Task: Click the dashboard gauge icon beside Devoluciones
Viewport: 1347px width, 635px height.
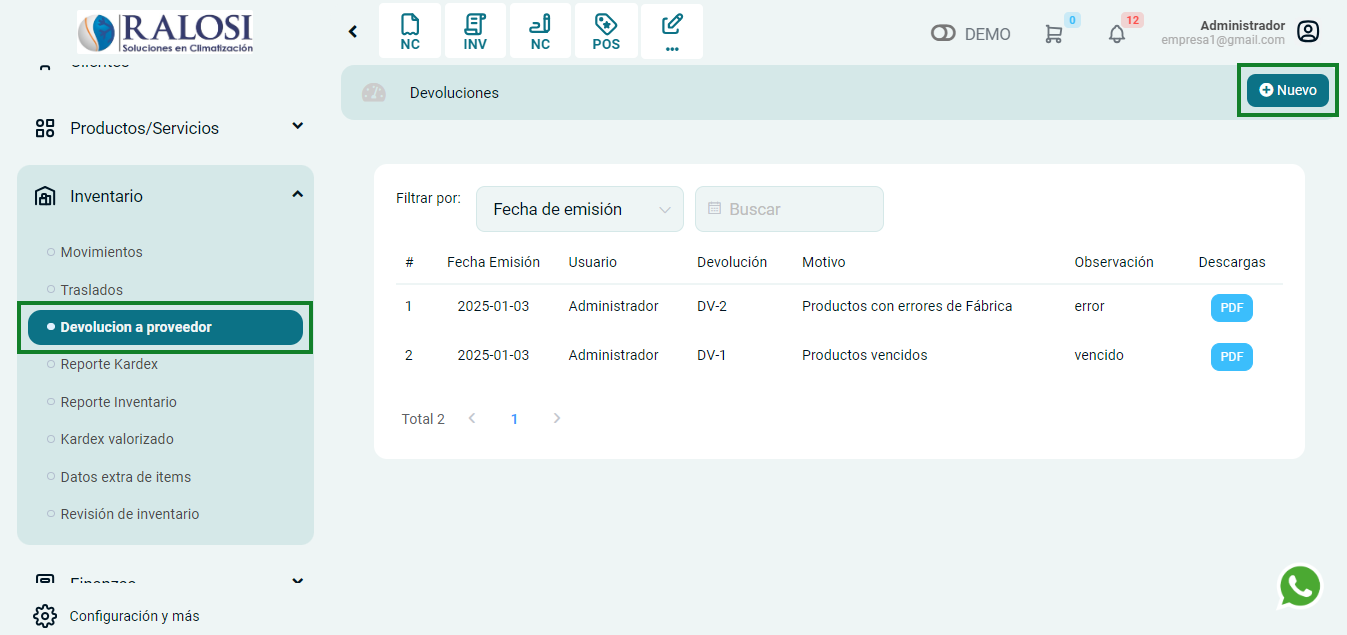Action: pyautogui.click(x=373, y=93)
